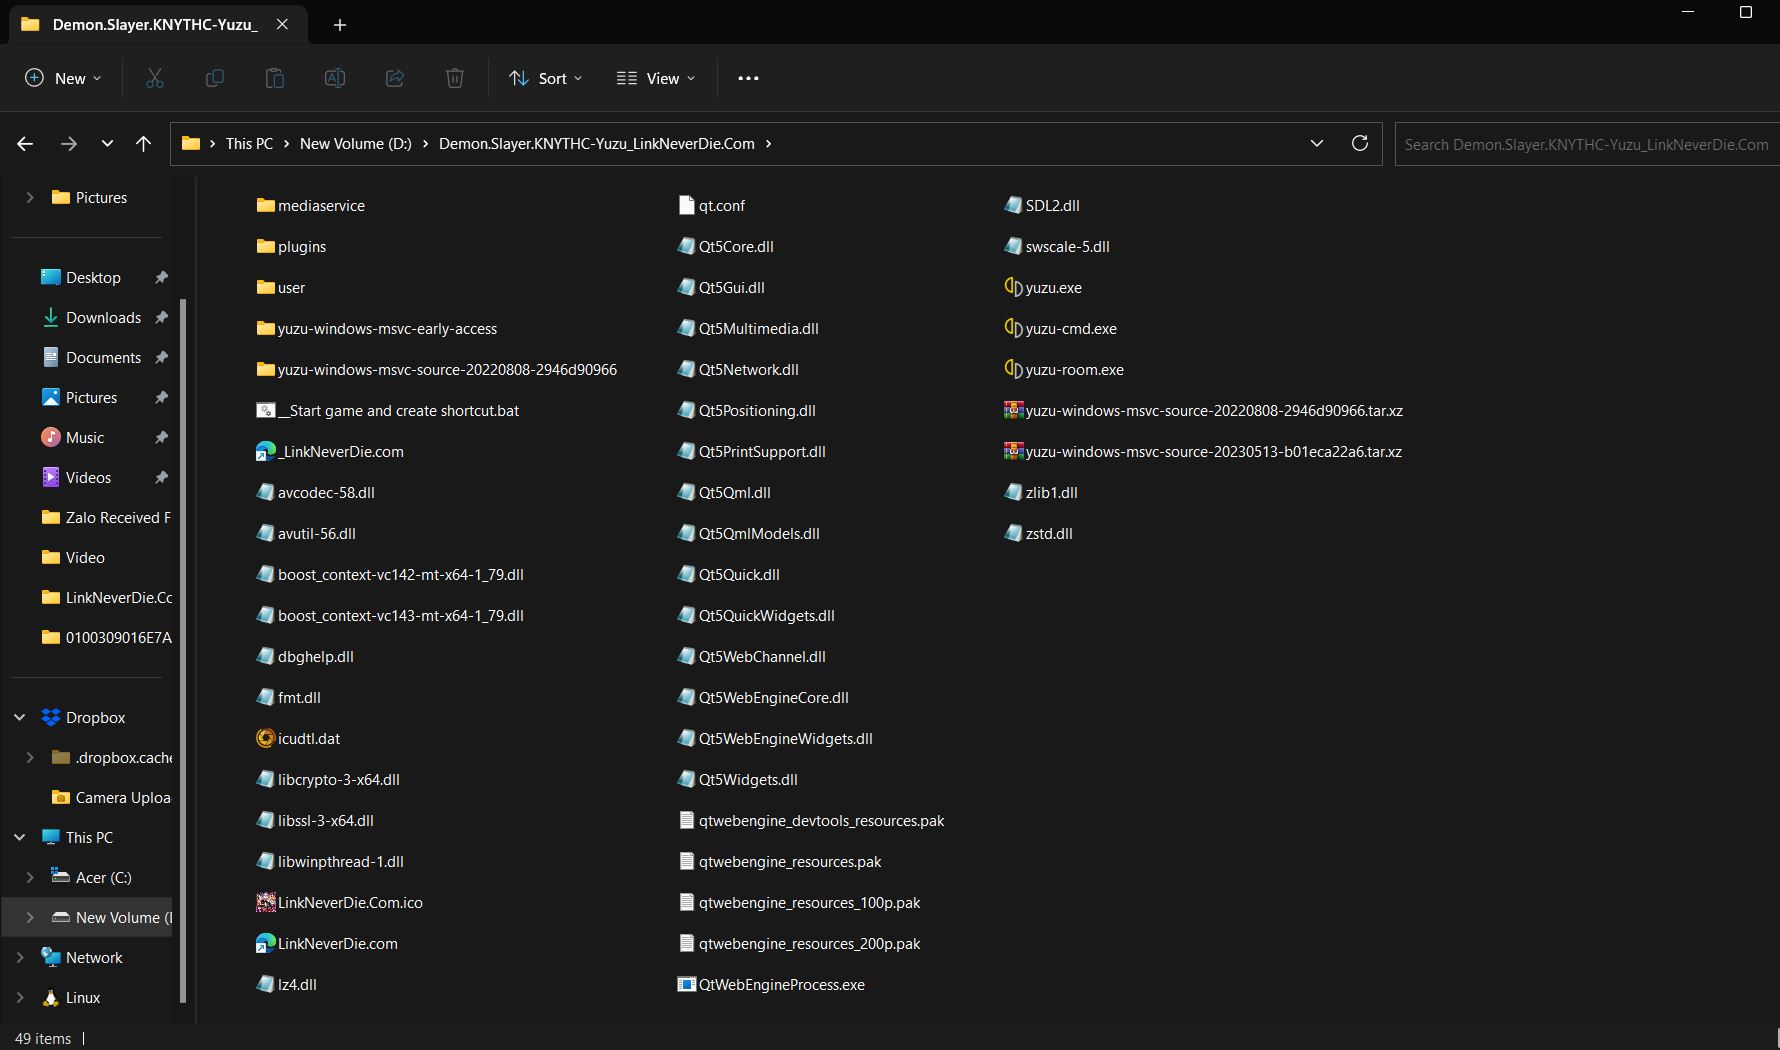This screenshot has height=1050, width=1780.
Task: Expand the address bar history dropdown
Action: coord(1317,143)
